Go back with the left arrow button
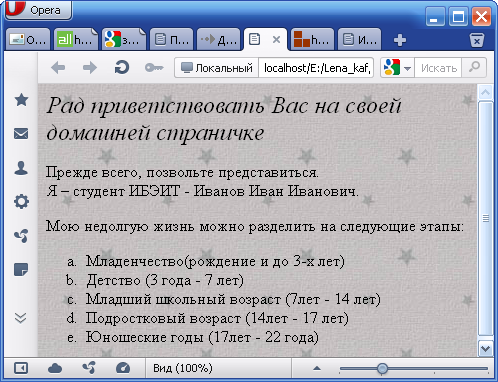This screenshot has height=382, width=498. 58,68
